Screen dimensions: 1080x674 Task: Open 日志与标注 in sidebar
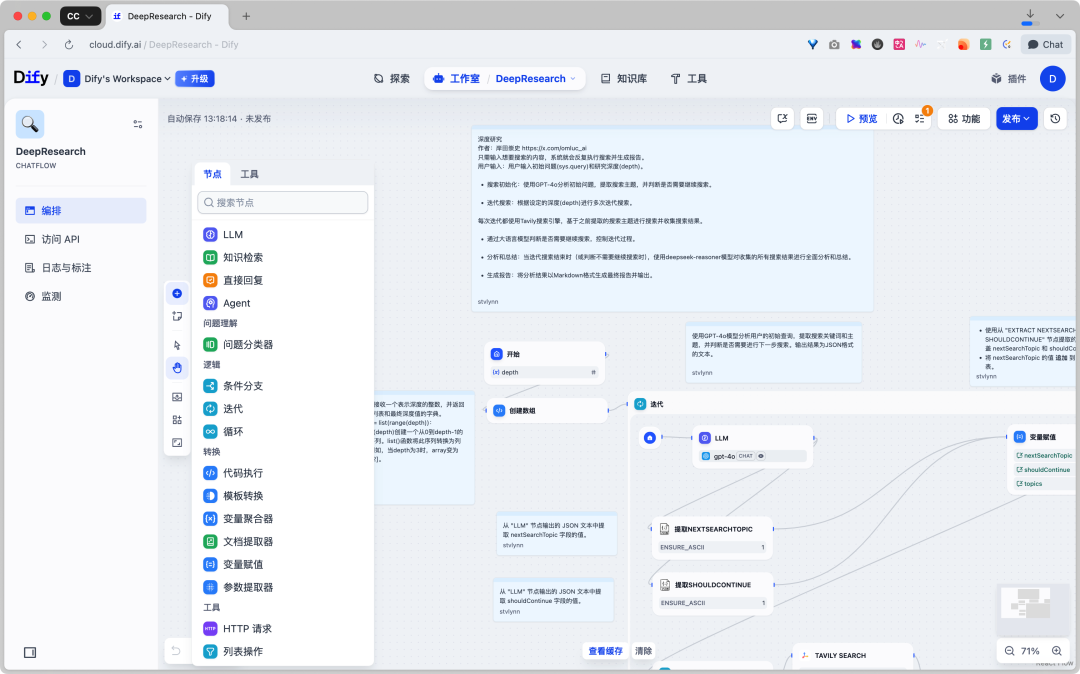[x=81, y=268]
